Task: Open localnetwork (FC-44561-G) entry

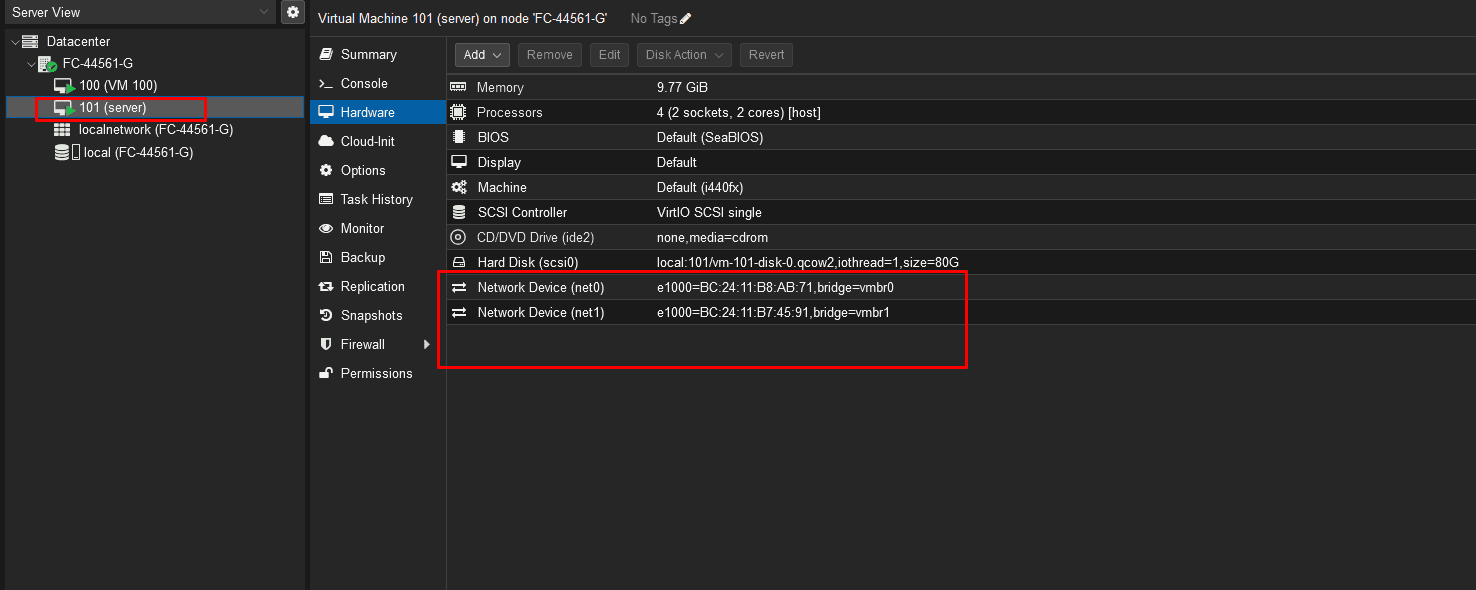Action: point(156,130)
